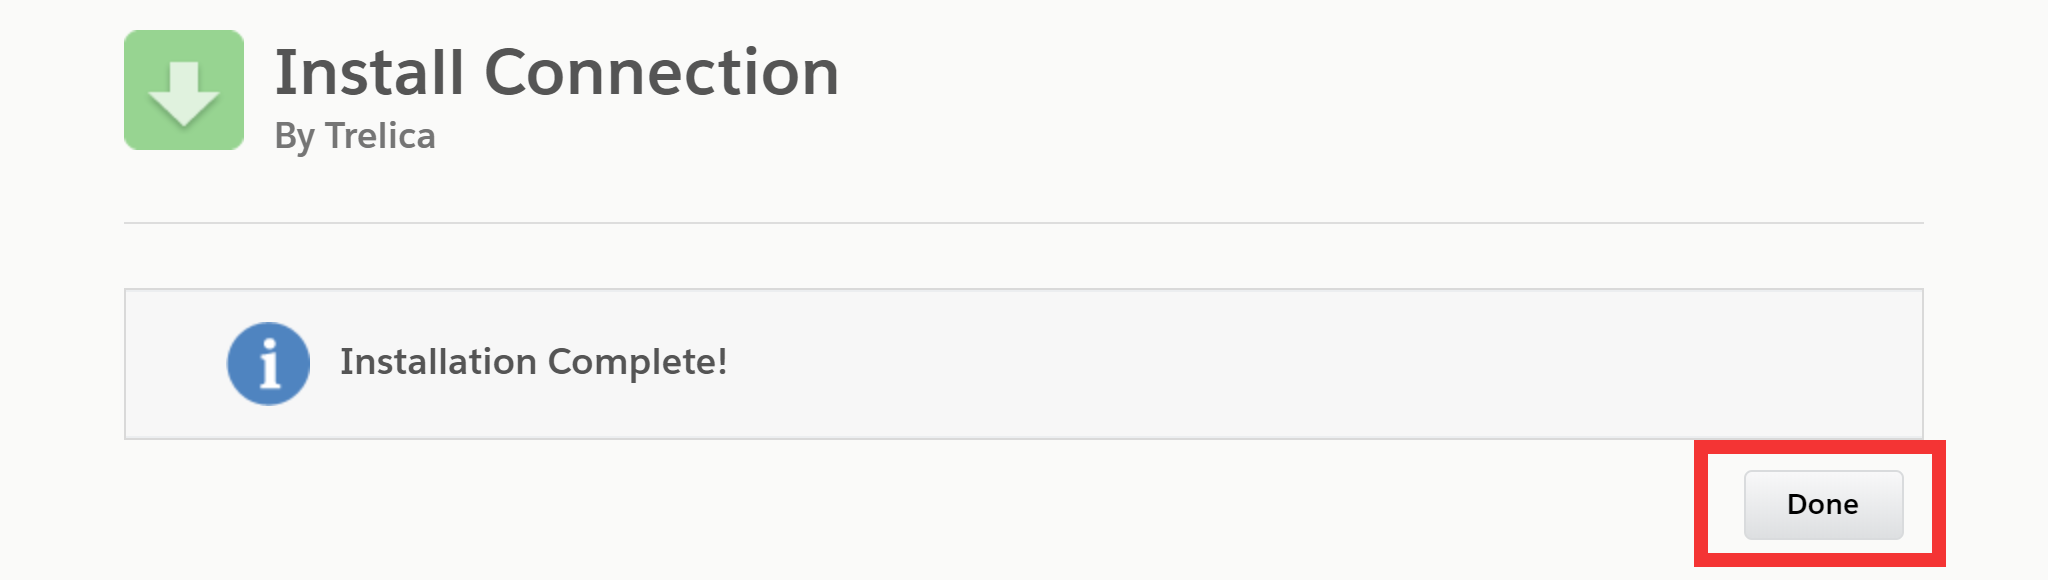Click the word Connection in the title
The image size is (2048, 580).
point(662,73)
